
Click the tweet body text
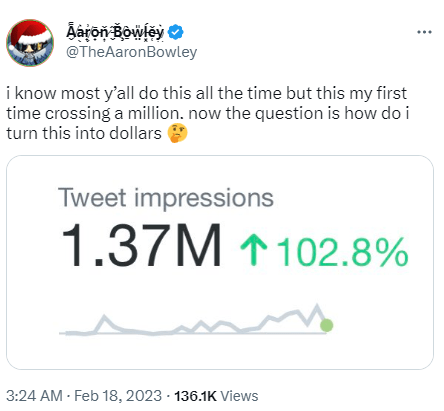[207, 114]
